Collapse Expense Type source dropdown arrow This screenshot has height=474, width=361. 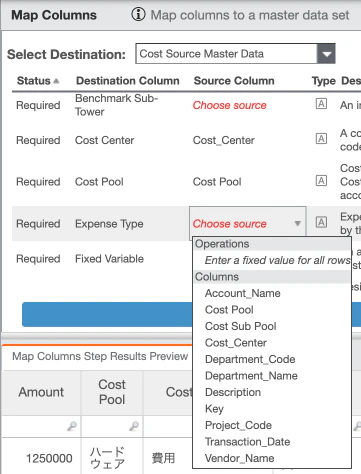click(x=297, y=223)
